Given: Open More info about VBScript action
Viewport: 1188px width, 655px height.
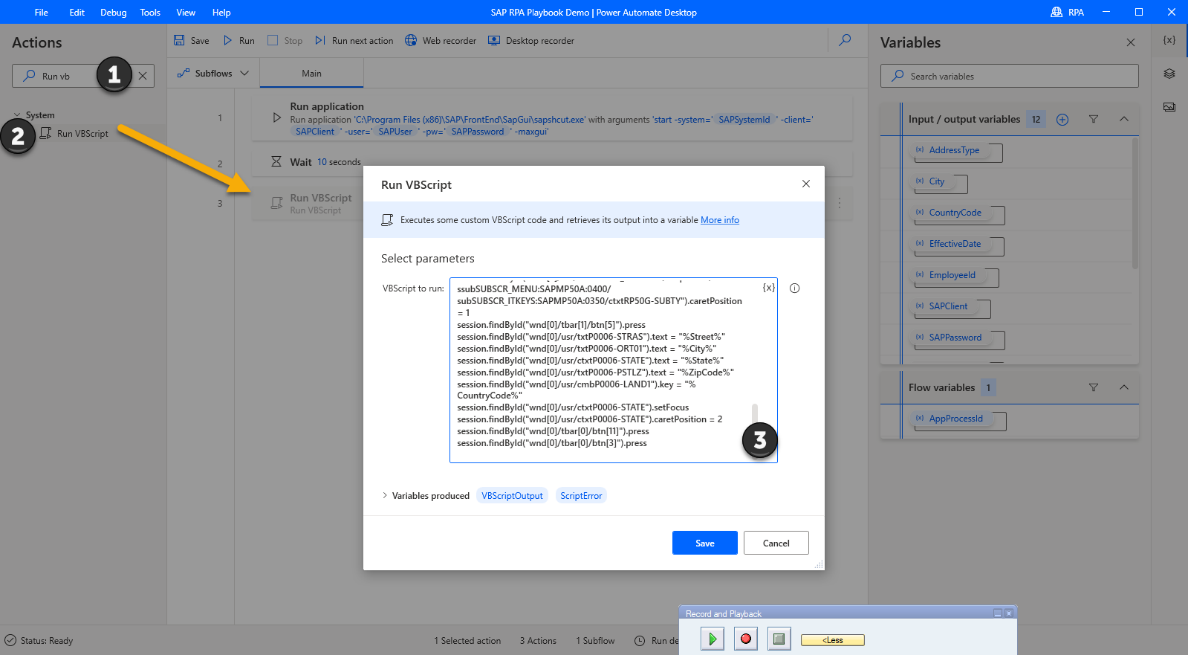Looking at the screenshot, I should click(x=719, y=219).
